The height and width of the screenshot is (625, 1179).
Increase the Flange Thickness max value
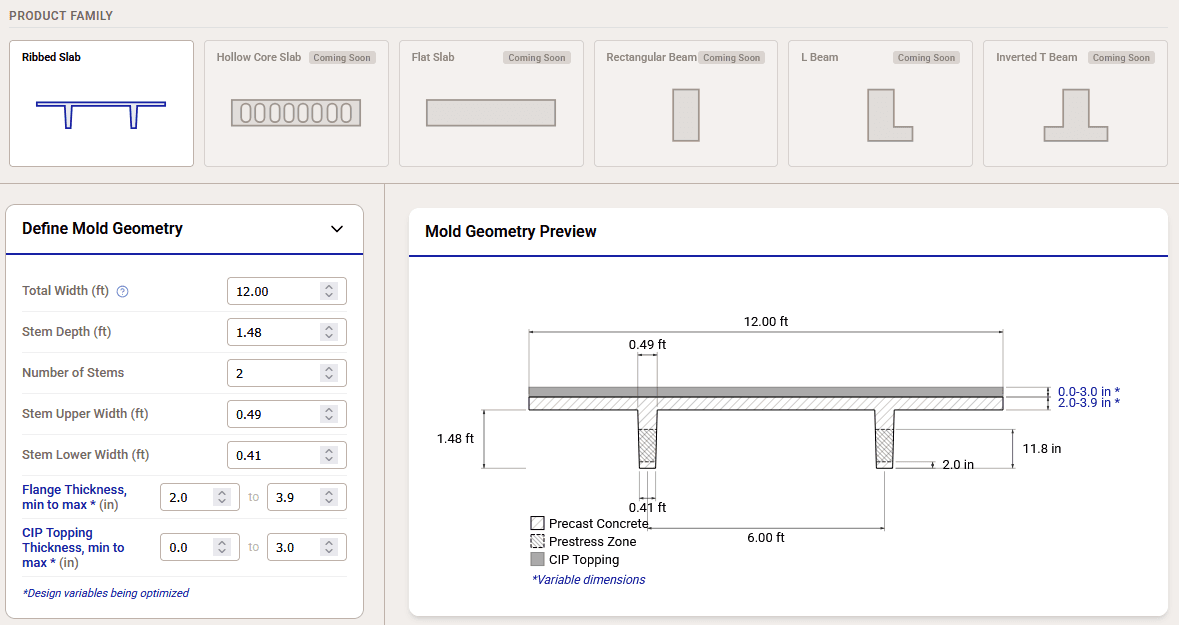click(329, 492)
